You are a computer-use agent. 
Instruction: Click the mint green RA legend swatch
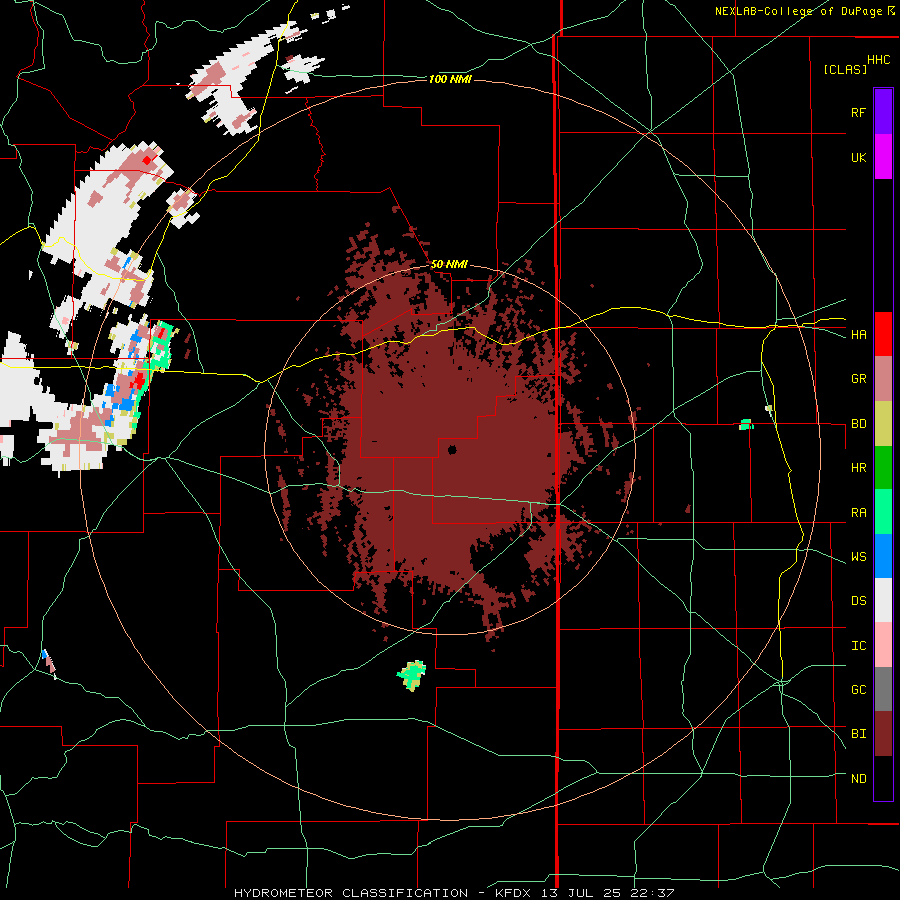883,512
